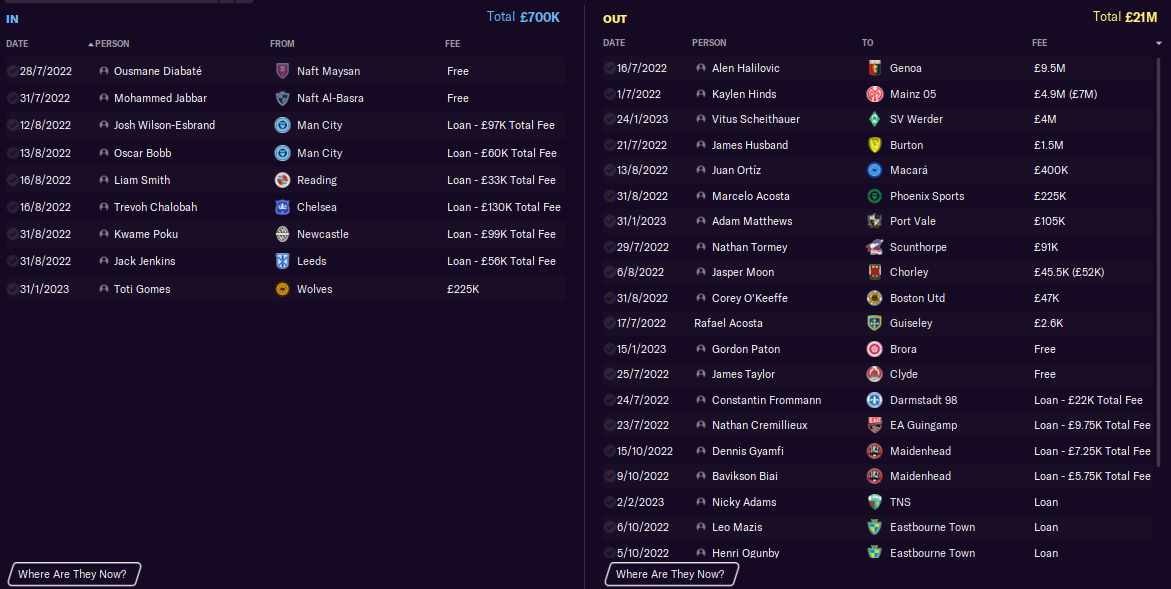Click Eastbourne Town badge in Leo Mazis row

coord(875,527)
